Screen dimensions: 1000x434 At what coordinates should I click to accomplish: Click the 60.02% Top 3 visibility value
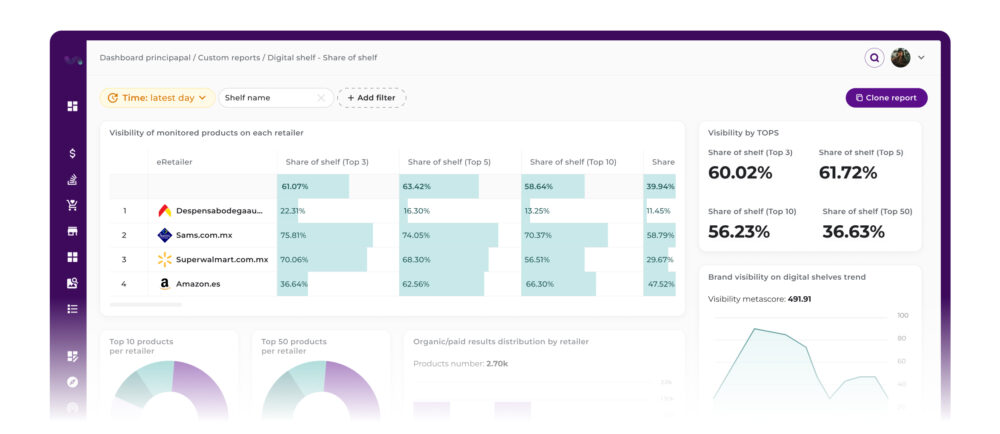click(740, 173)
